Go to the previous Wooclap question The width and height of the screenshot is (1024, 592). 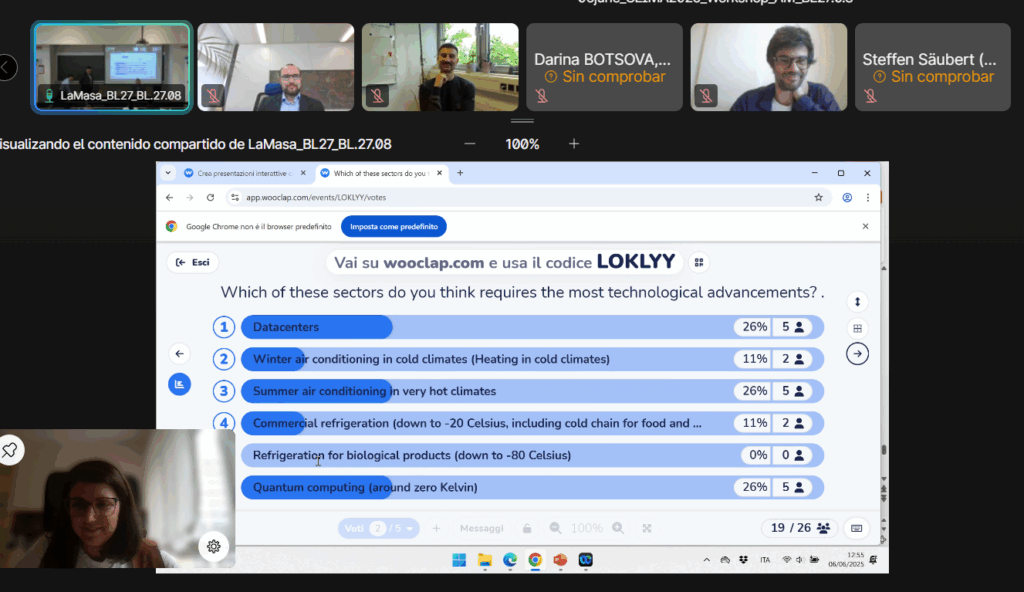(x=180, y=354)
